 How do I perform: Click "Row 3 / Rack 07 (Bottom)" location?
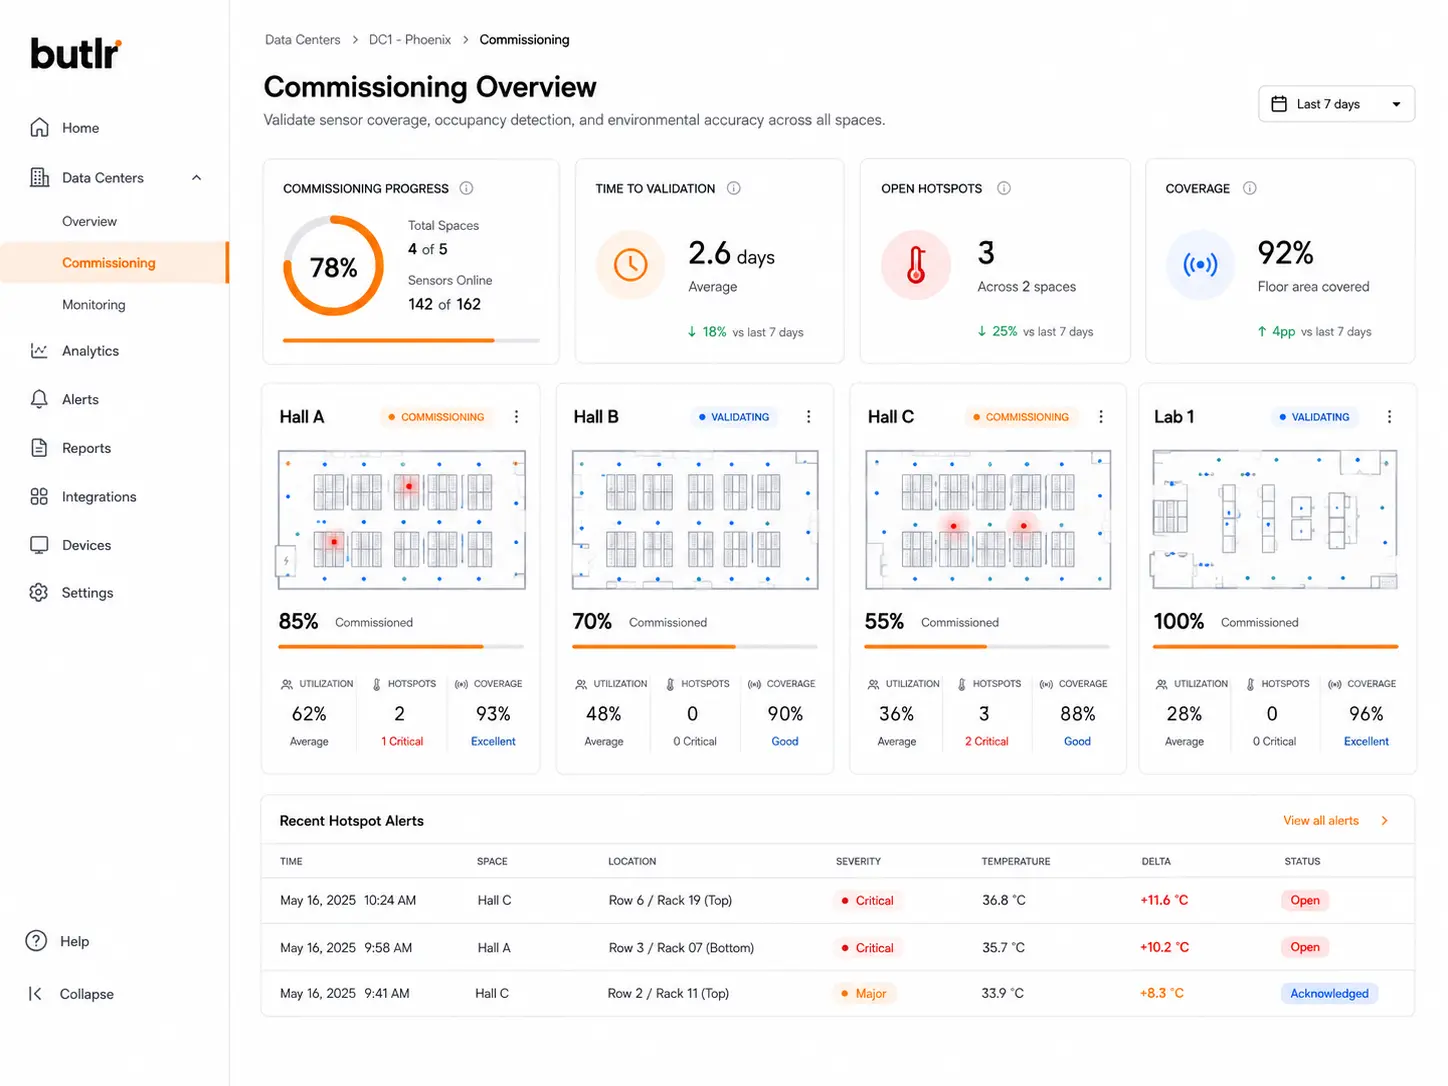(x=681, y=948)
